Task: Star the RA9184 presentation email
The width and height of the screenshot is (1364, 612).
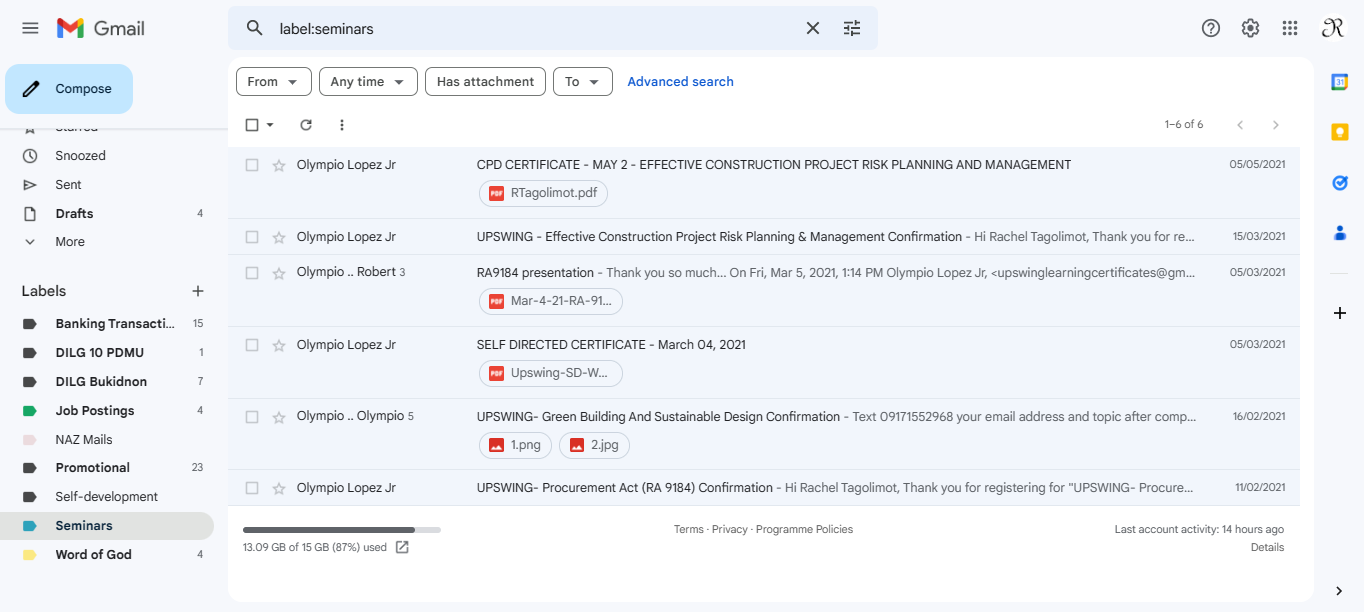Action: click(x=279, y=273)
